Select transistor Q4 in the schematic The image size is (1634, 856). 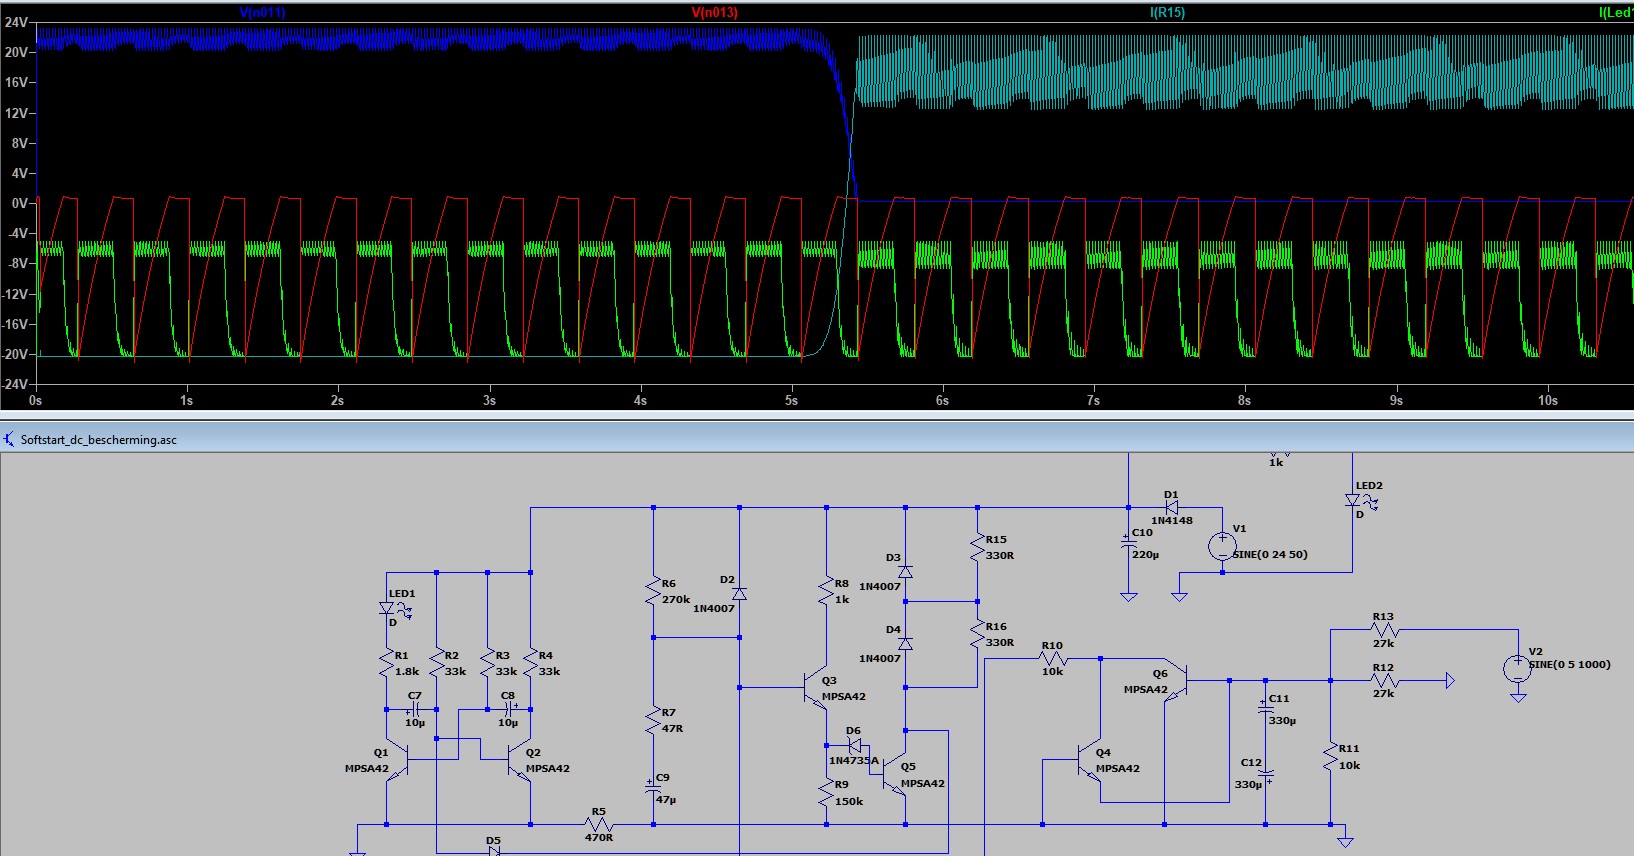point(1089,760)
